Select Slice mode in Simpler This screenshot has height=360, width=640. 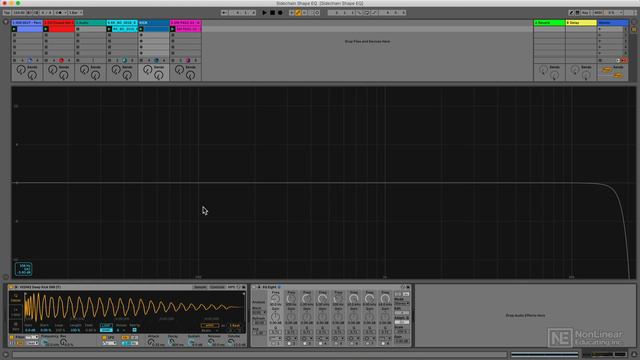pyautogui.click(x=16, y=327)
